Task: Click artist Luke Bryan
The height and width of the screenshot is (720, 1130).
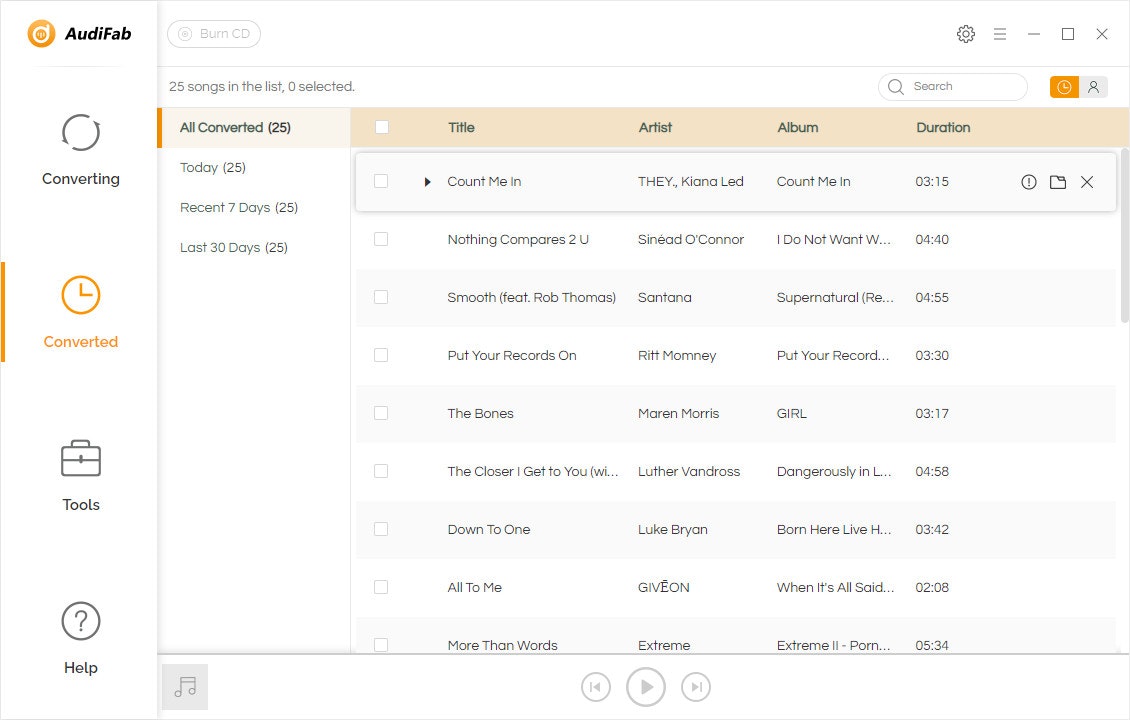Action: coord(672,530)
